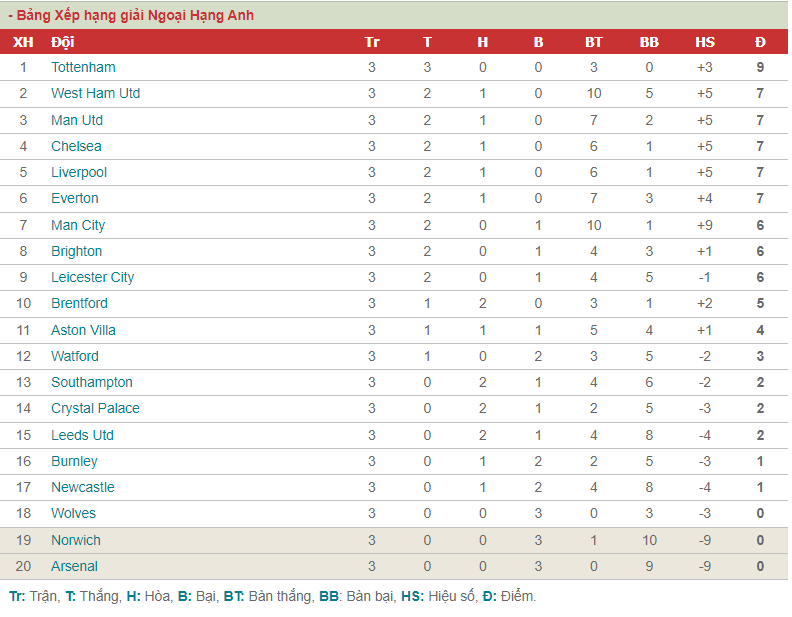792x617 pixels.
Task: Open the Arsenal link in the last row
Action: tap(74, 567)
